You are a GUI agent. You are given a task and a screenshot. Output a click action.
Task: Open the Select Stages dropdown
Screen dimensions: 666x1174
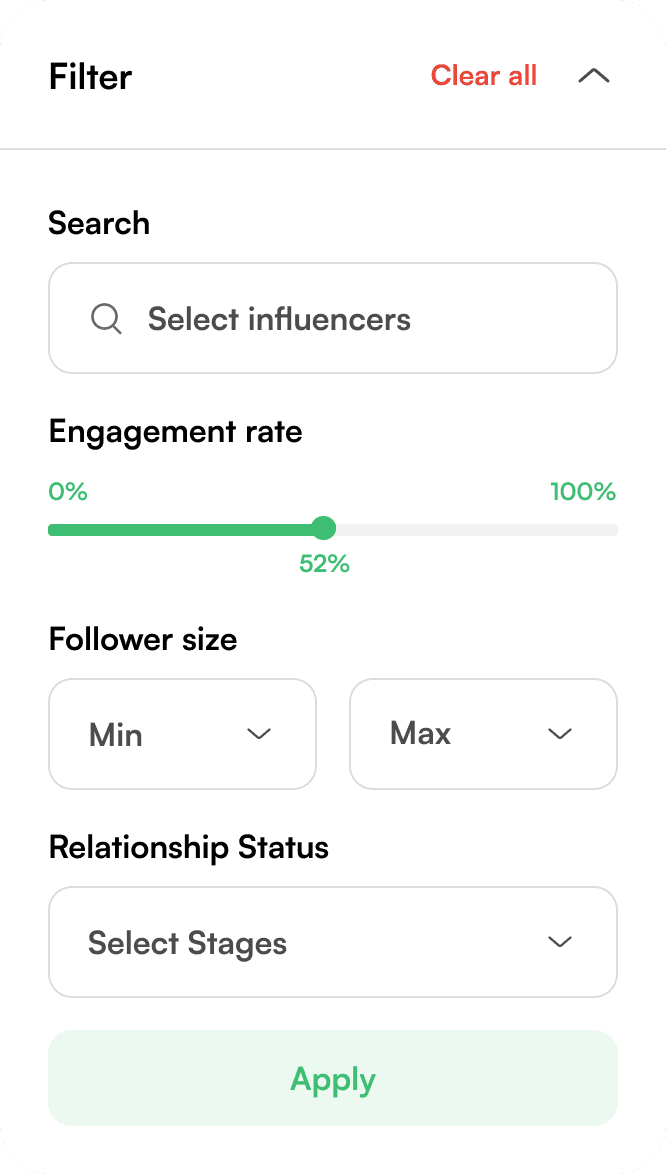click(x=333, y=942)
